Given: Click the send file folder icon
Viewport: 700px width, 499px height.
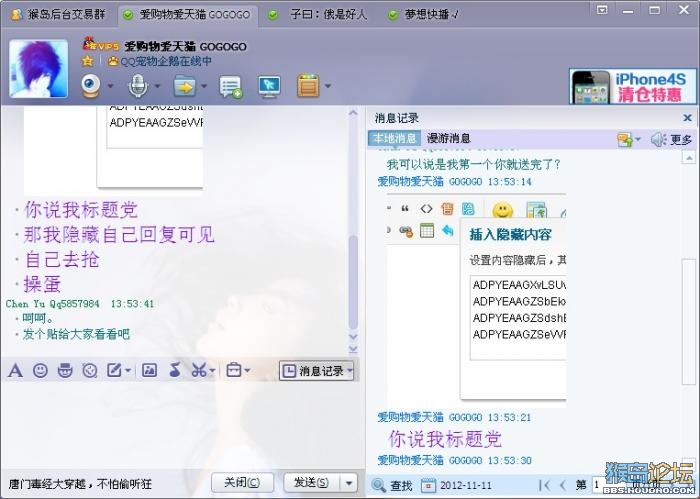Looking at the screenshot, I should 184,86.
